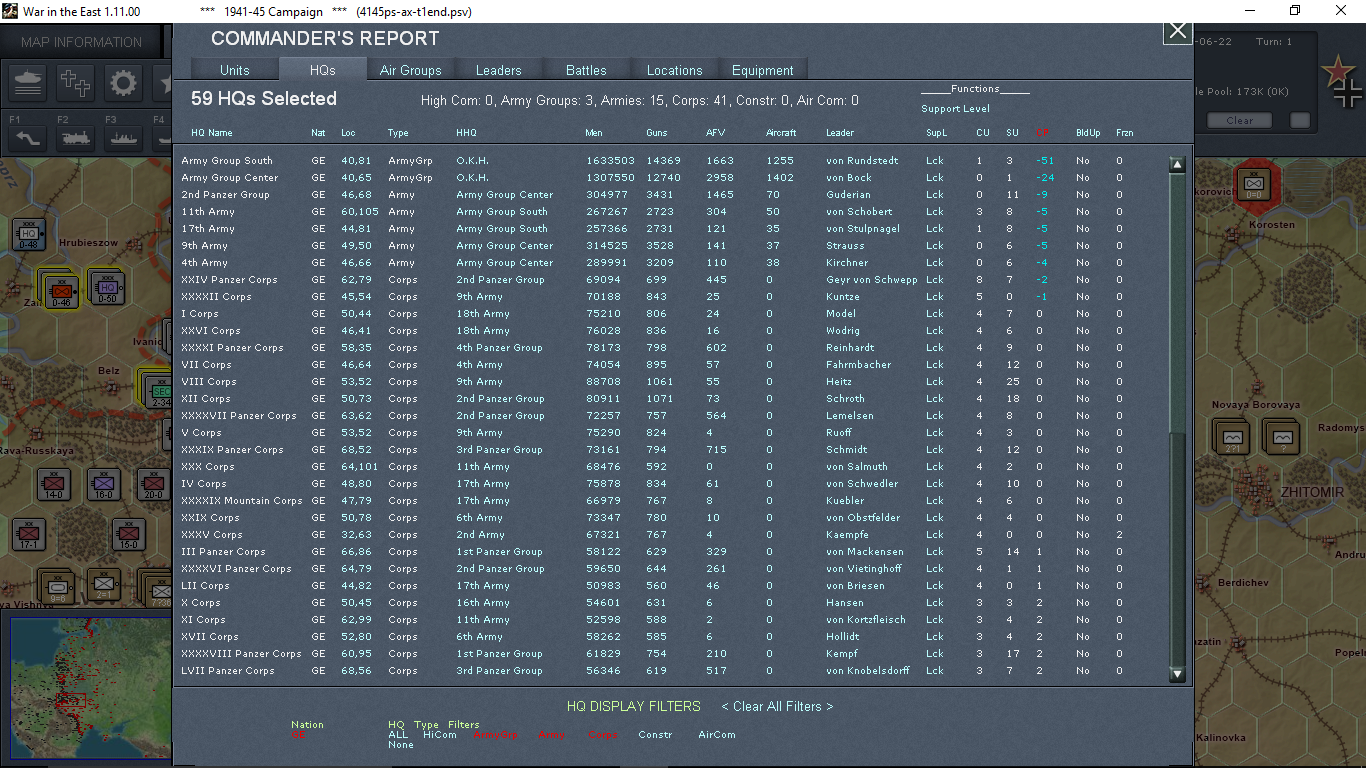Click right unit counter below Novaya Borovaya
Viewport: 1366px width, 768px height.
coord(1282,437)
